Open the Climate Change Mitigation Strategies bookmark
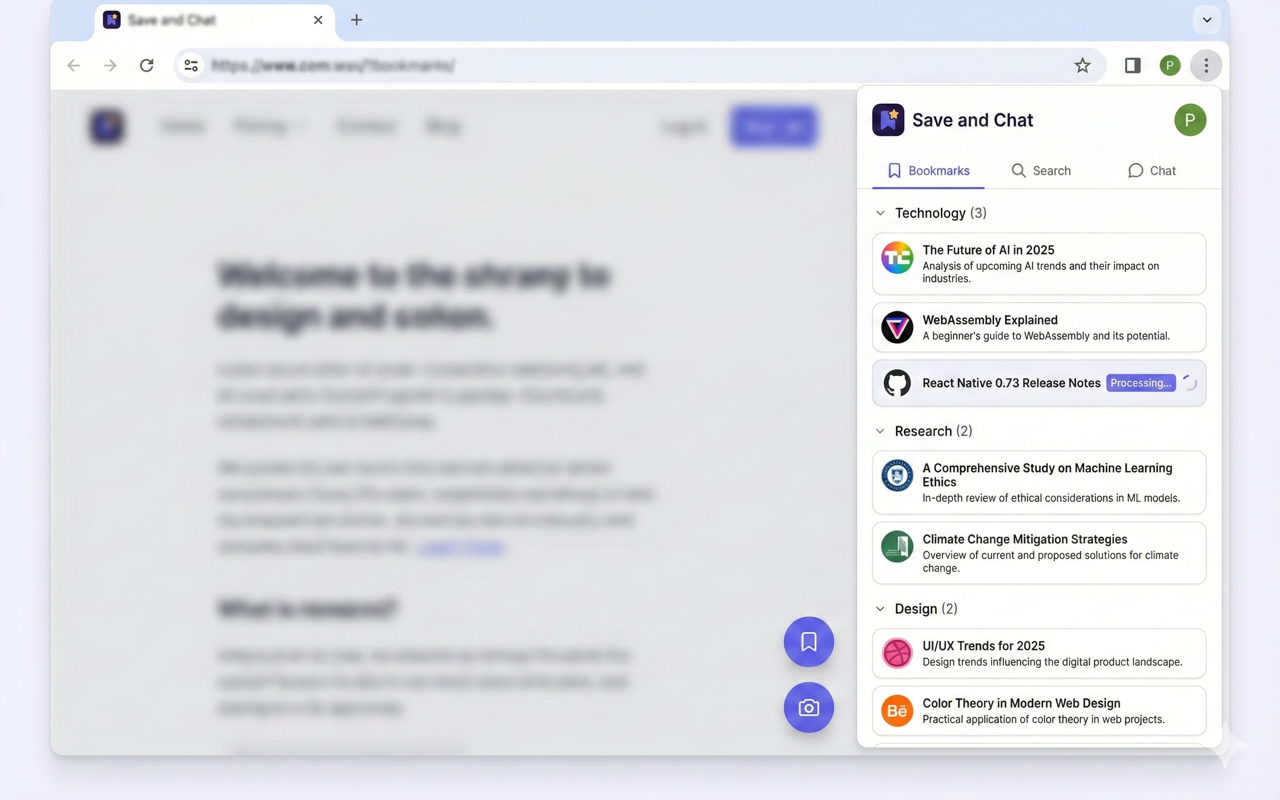Viewport: 1280px width, 800px height. click(x=1038, y=552)
